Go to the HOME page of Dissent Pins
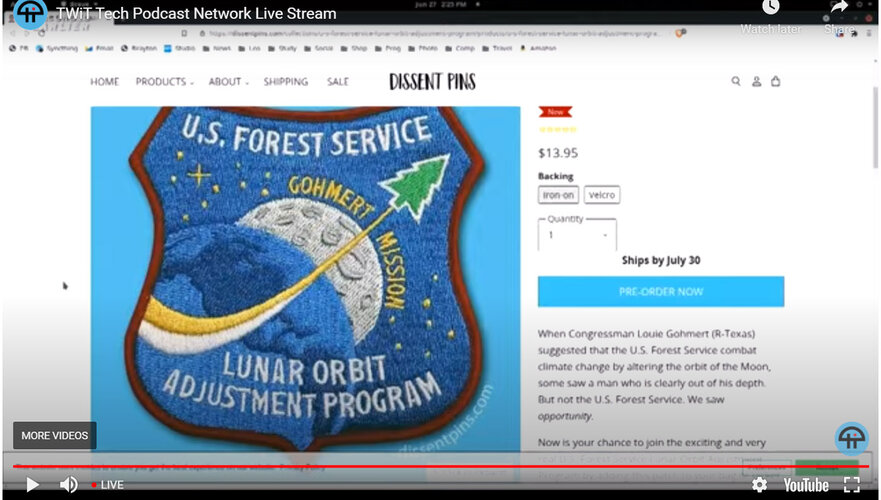This screenshot has width=881, height=500. click(x=105, y=81)
